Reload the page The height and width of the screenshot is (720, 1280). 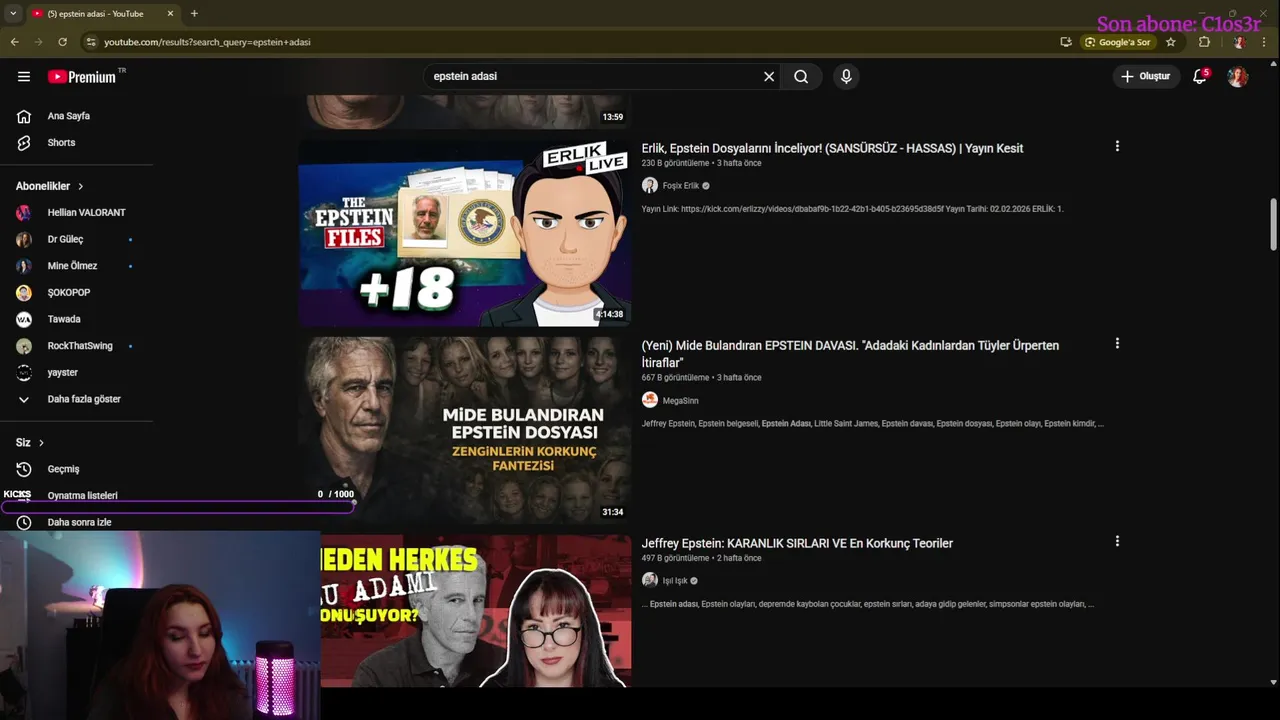coord(62,42)
